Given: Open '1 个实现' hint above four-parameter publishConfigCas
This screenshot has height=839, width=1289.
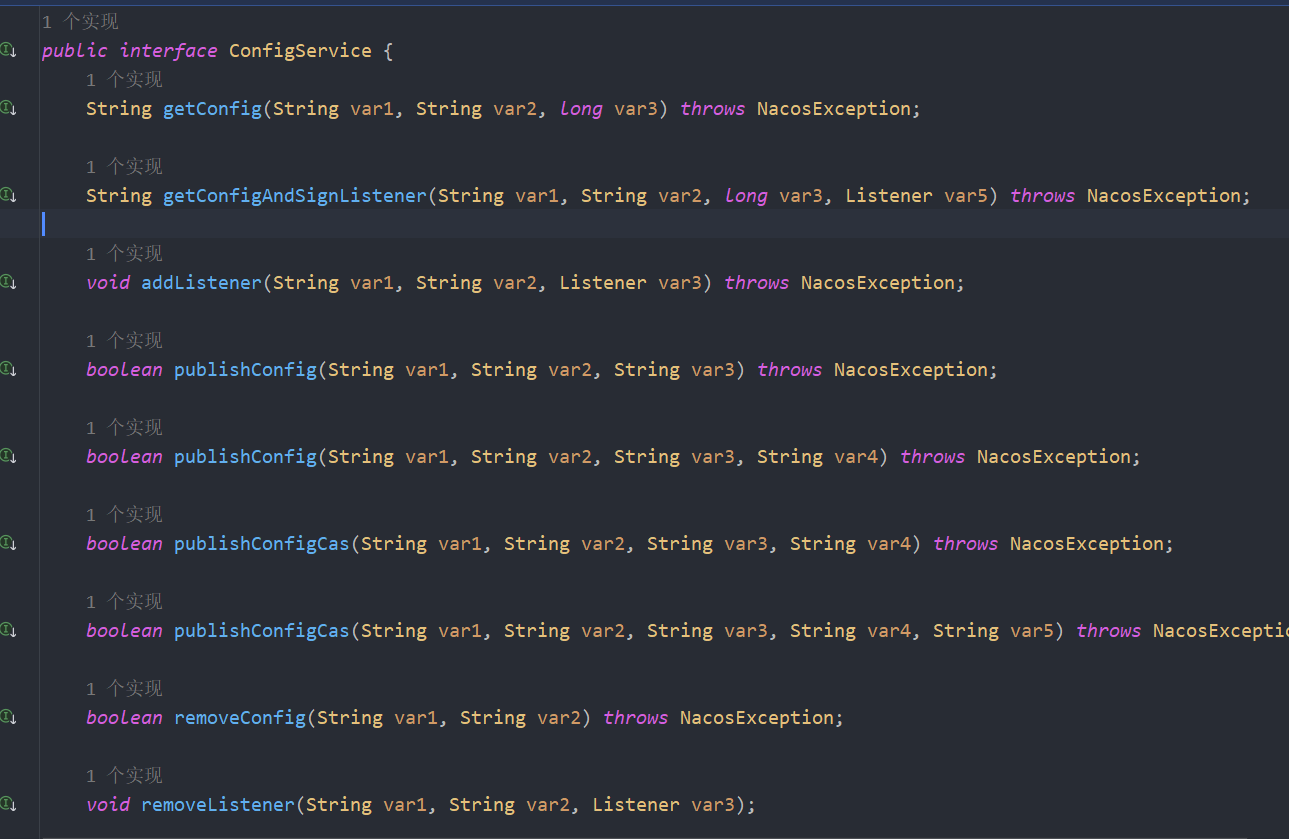Looking at the screenshot, I should 124,515.
